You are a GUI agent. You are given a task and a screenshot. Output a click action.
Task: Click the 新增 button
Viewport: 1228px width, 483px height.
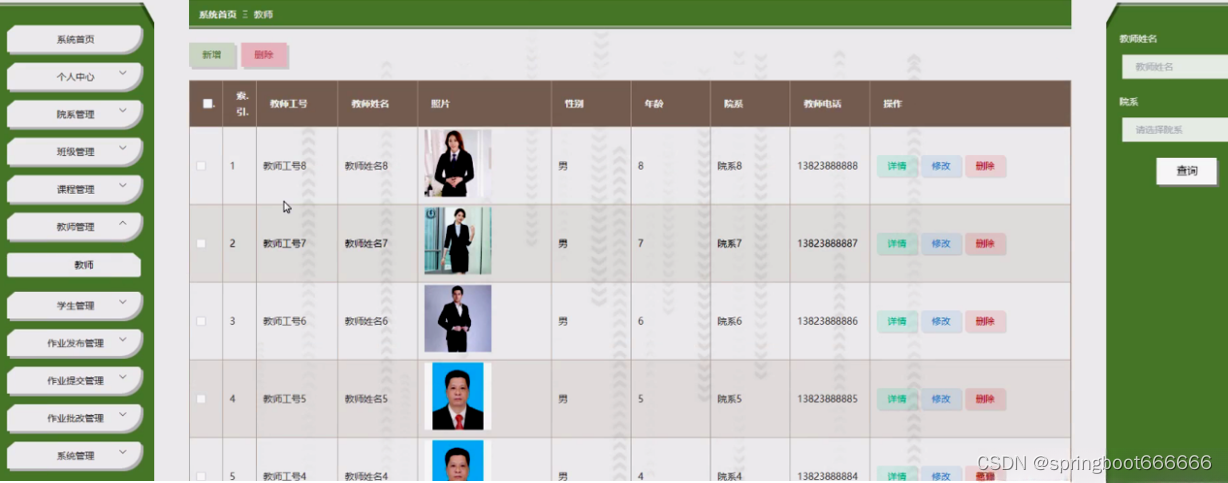(x=211, y=55)
